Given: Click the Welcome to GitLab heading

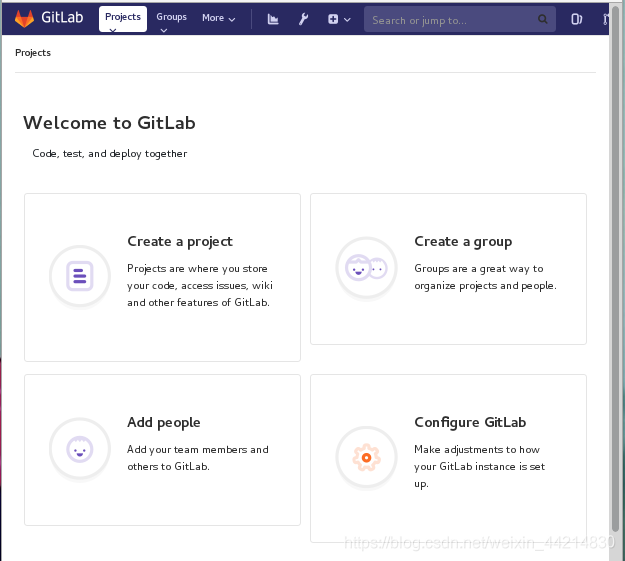Looking at the screenshot, I should point(110,123).
